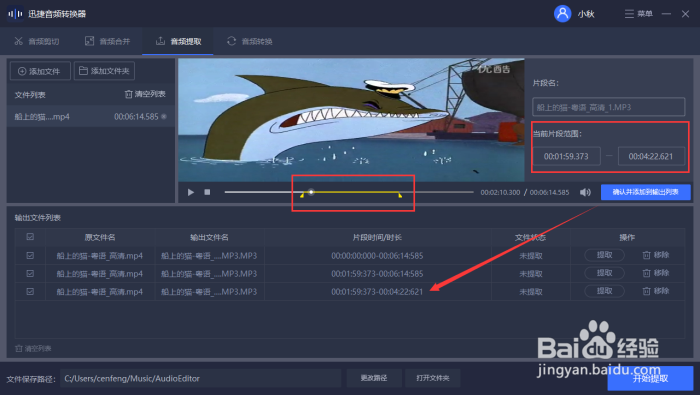700x395 pixels.
Task: Click the yellow segment end marker
Action: click(400, 195)
